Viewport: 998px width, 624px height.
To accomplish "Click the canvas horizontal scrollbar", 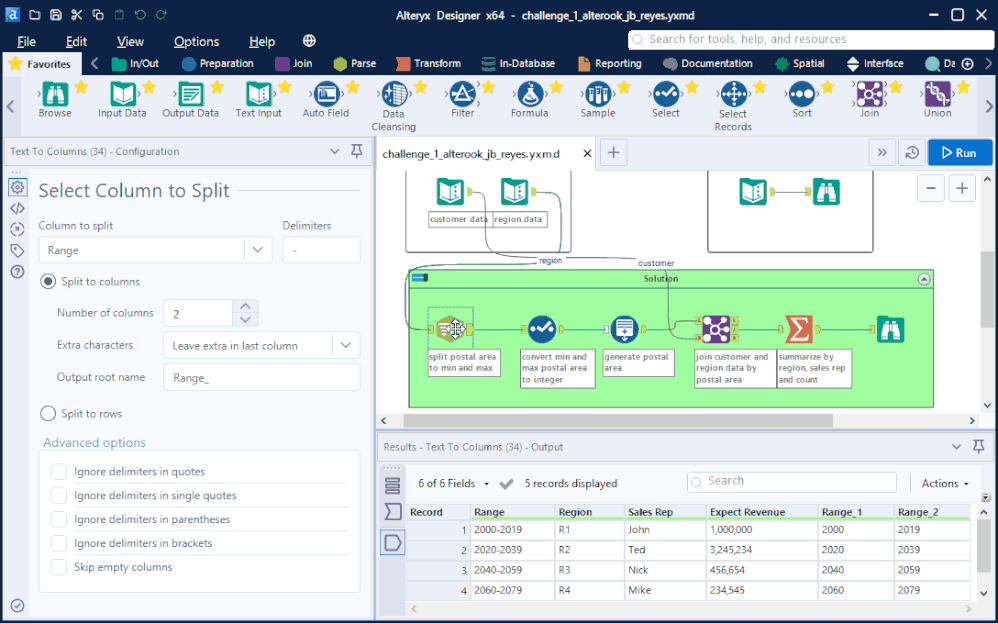I will tap(618, 421).
